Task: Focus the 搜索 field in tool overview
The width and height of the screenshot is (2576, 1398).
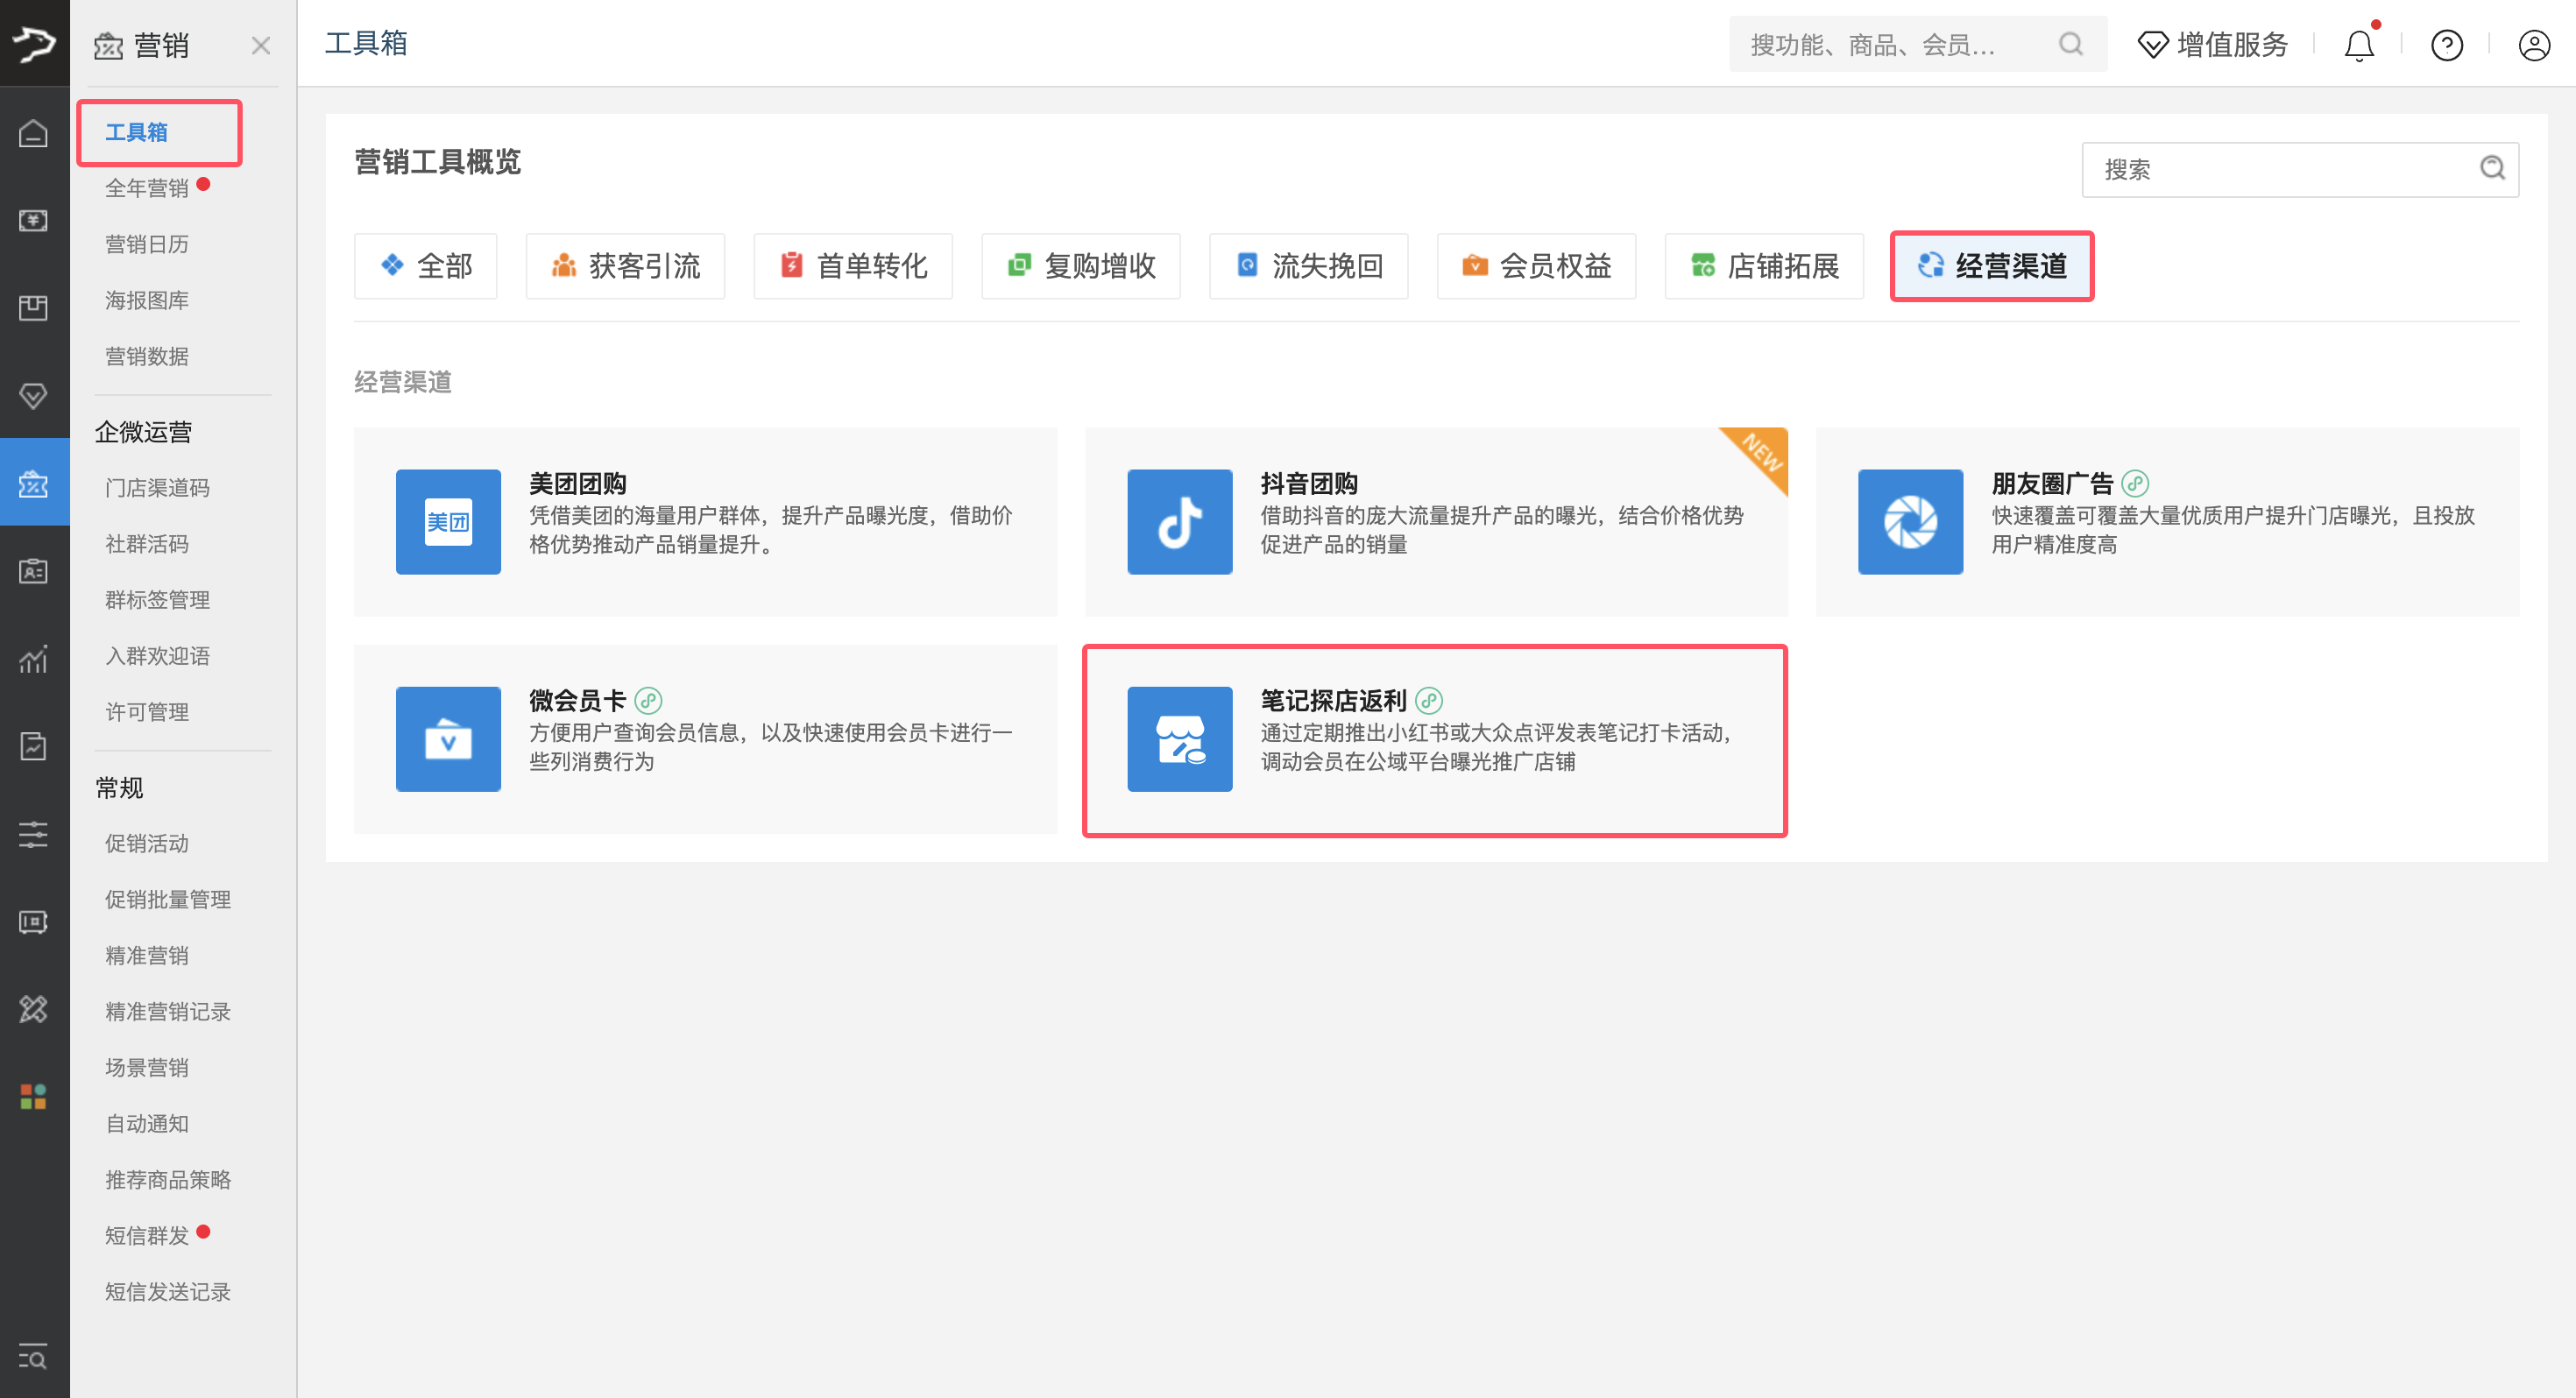Action: (x=2299, y=169)
